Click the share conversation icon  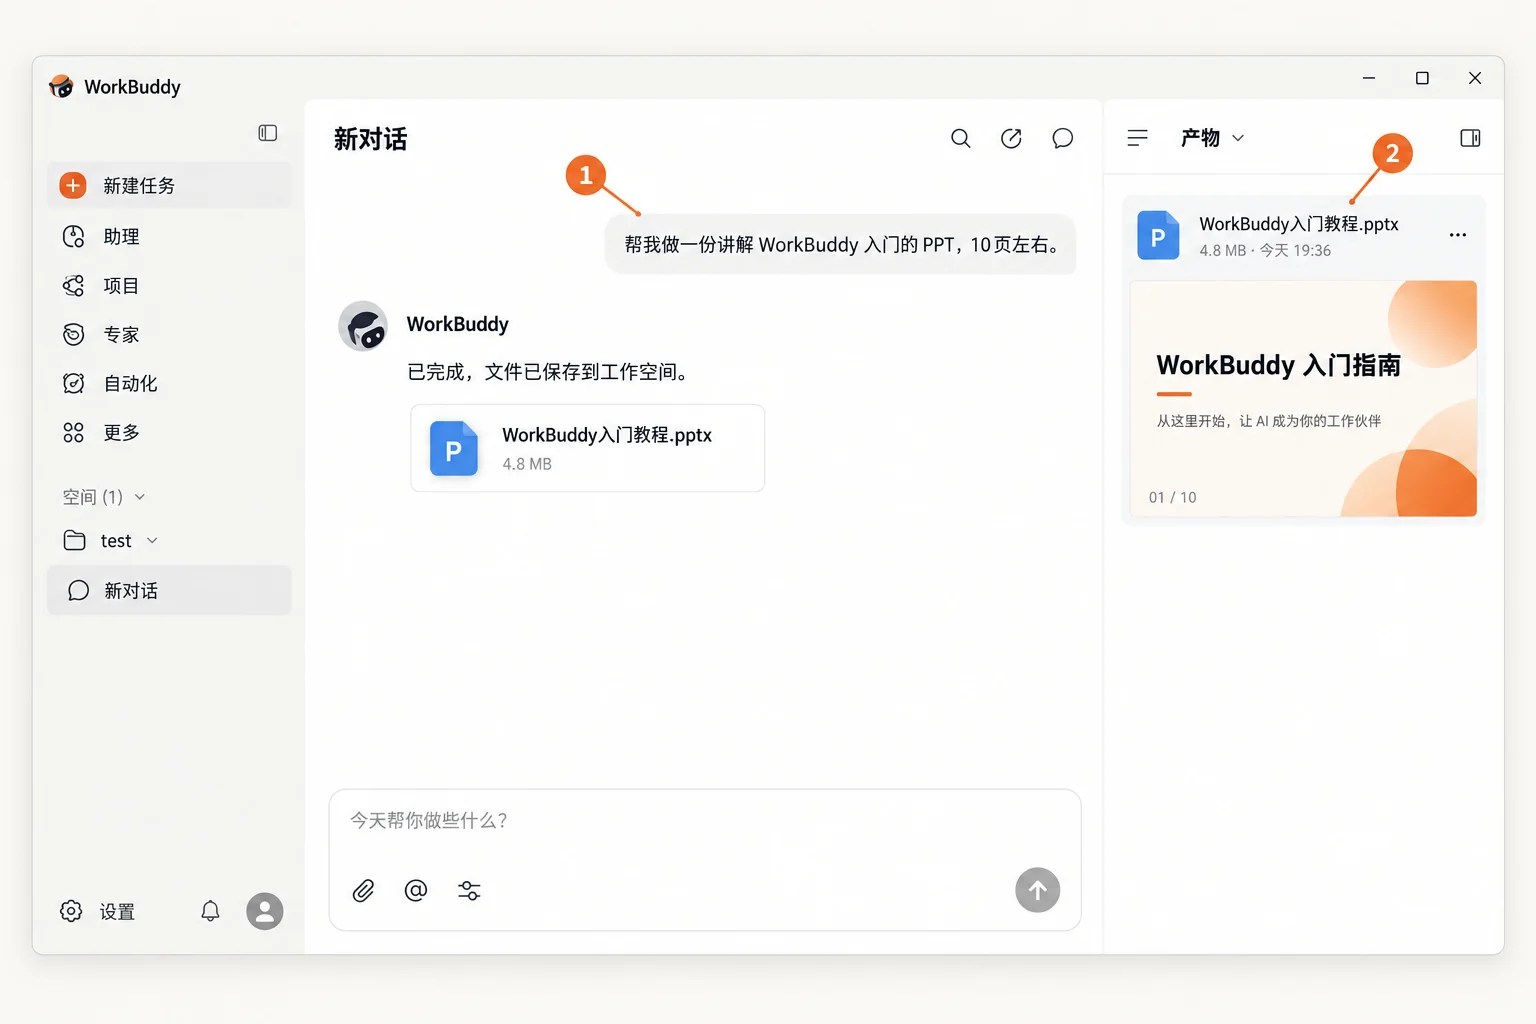1011,138
